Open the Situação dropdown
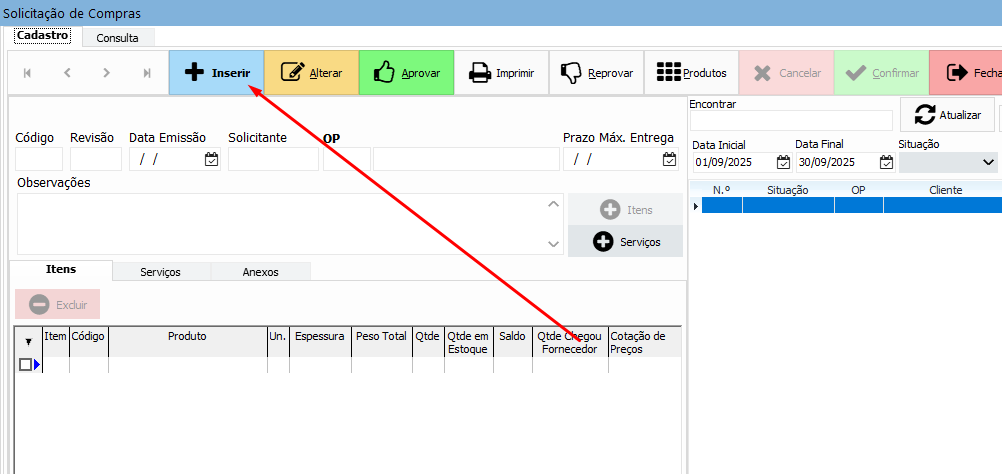Viewport: 1002px width, 474px height. [988, 162]
